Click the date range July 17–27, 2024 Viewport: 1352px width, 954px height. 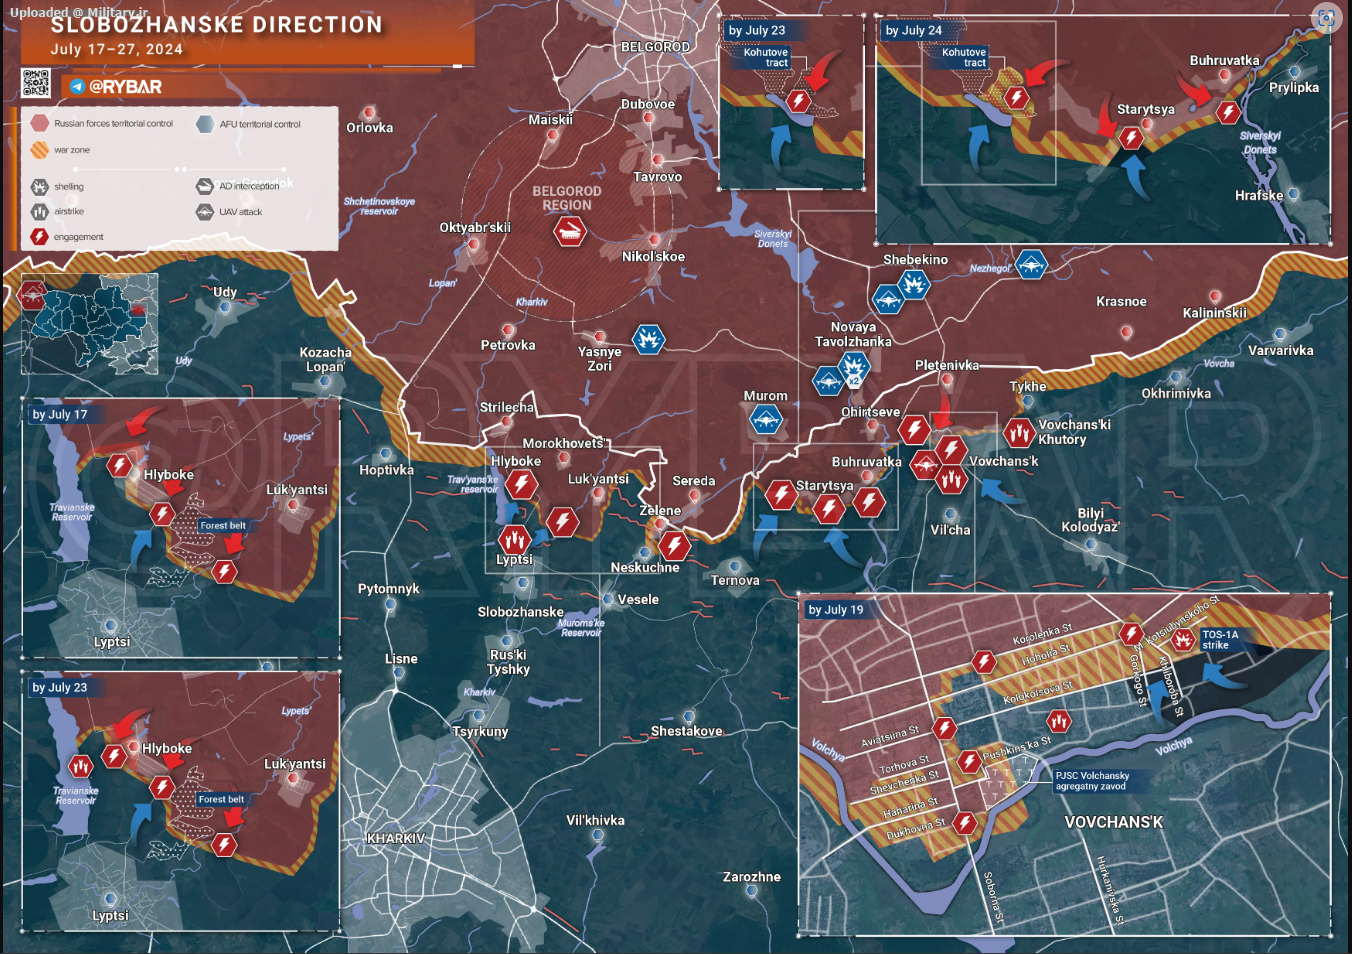117,49
